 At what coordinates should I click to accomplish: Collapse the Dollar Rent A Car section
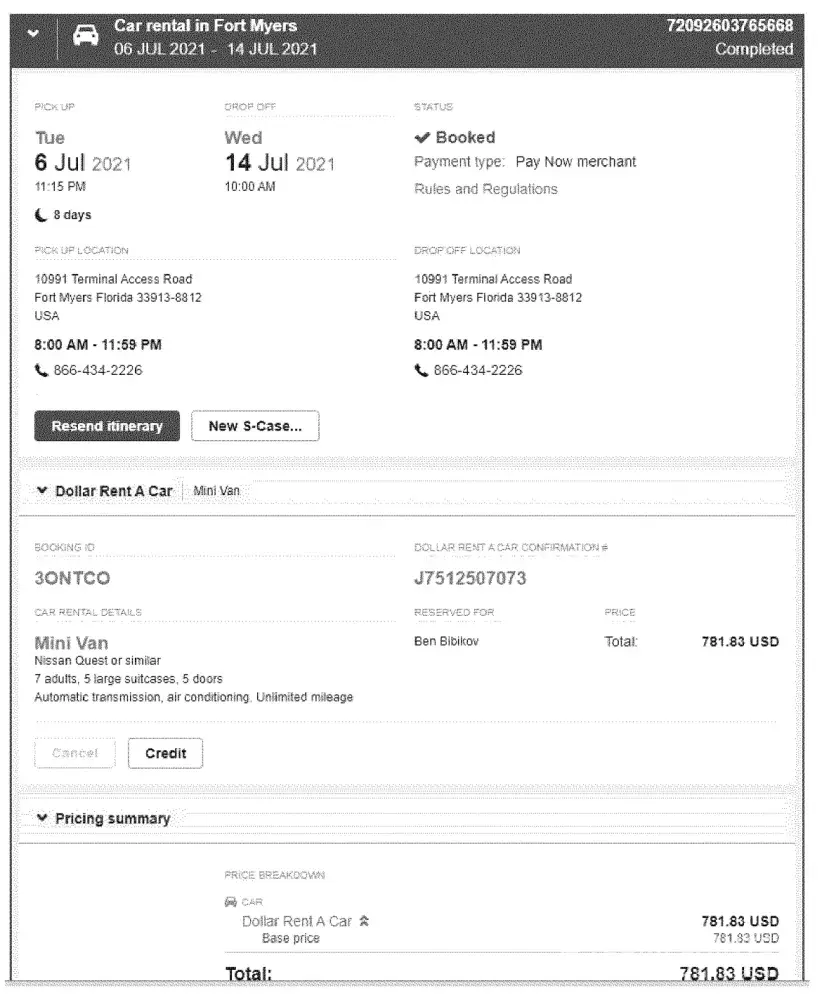(x=42, y=491)
